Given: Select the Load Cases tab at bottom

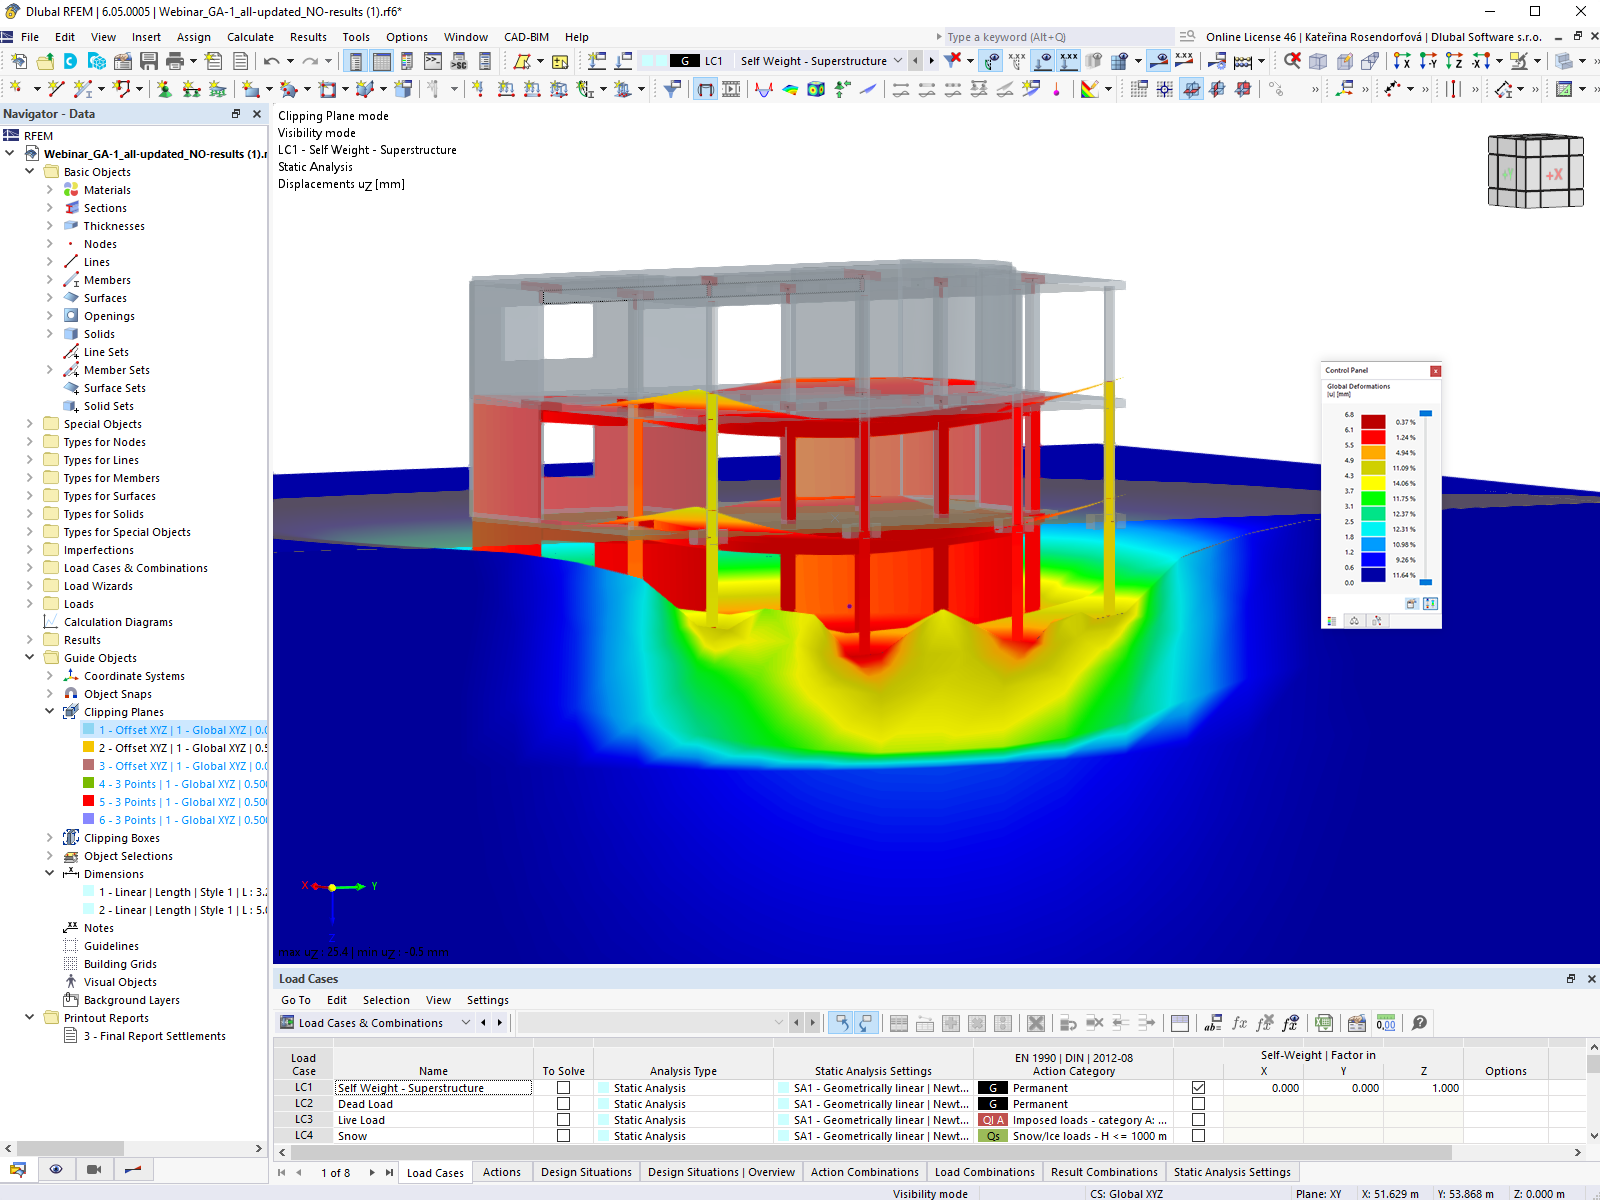Looking at the screenshot, I should pyautogui.click(x=434, y=1171).
